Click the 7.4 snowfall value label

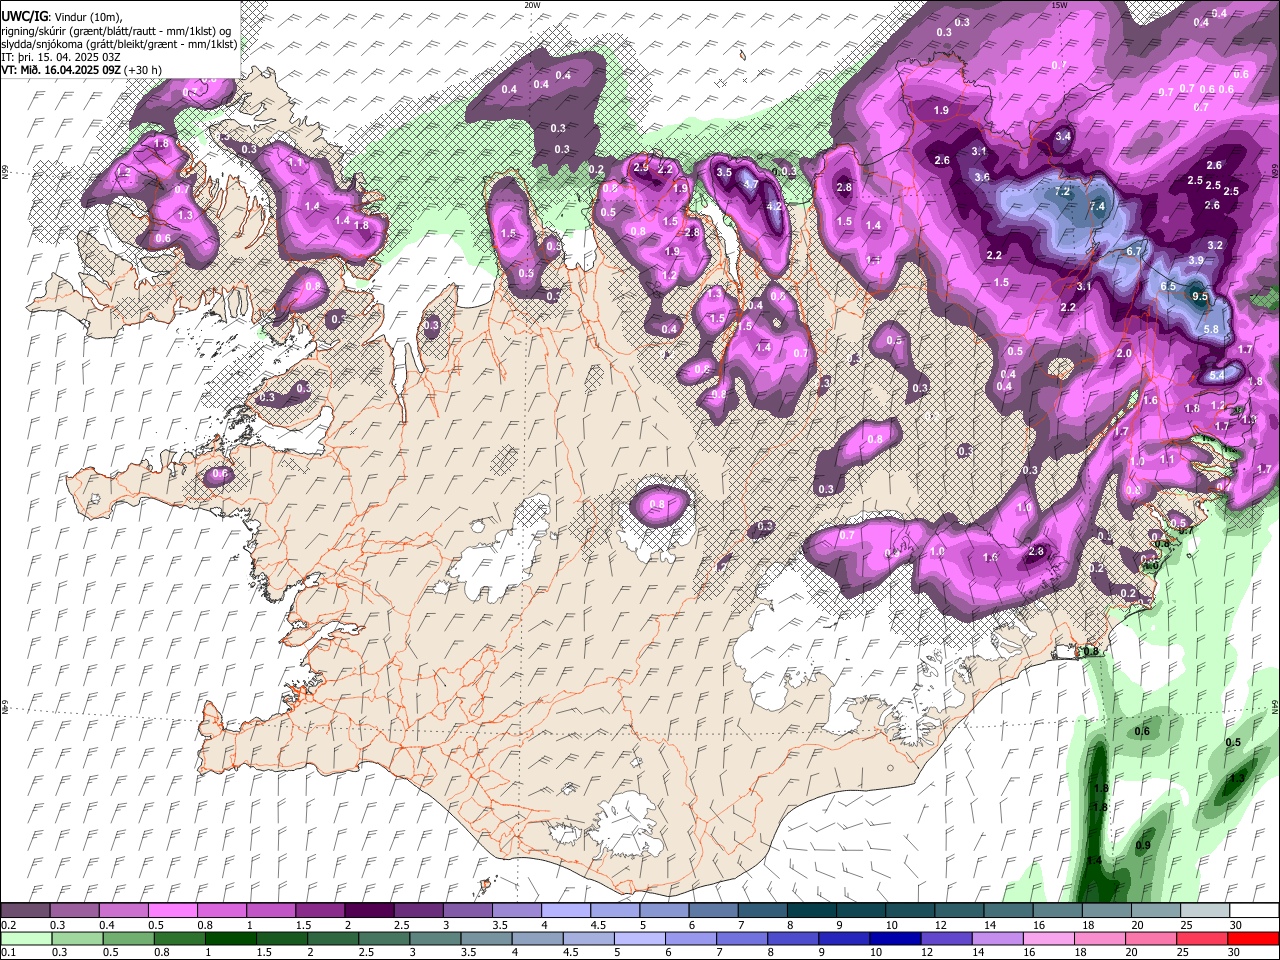[x=1097, y=207]
